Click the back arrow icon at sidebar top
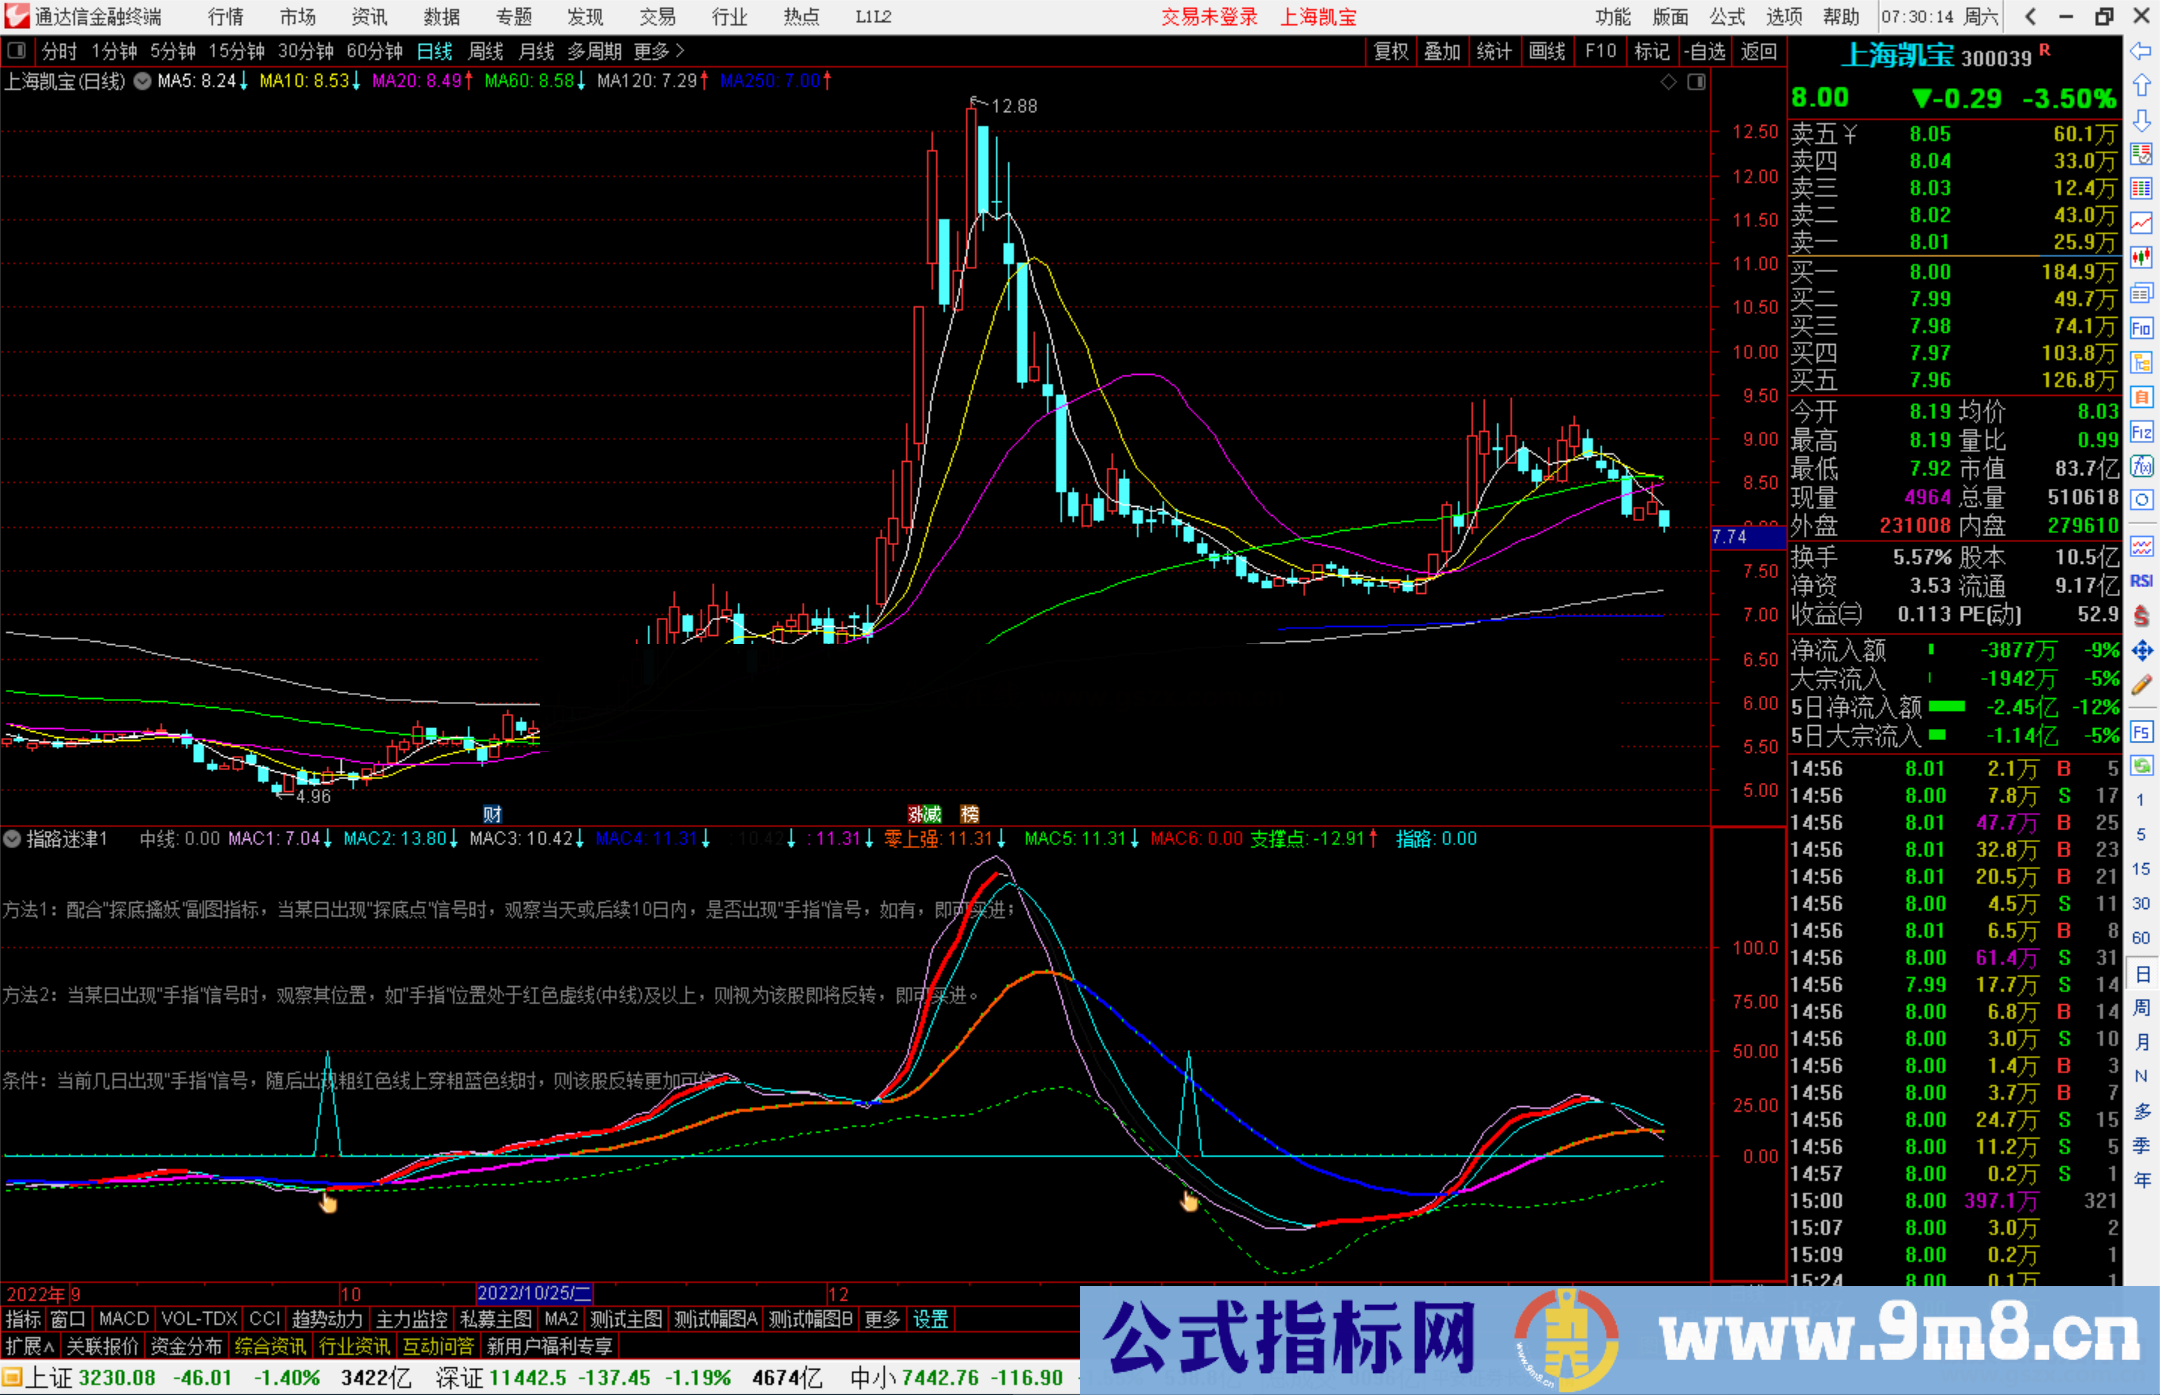Viewport: 2160px width, 1395px height. tap(2142, 51)
